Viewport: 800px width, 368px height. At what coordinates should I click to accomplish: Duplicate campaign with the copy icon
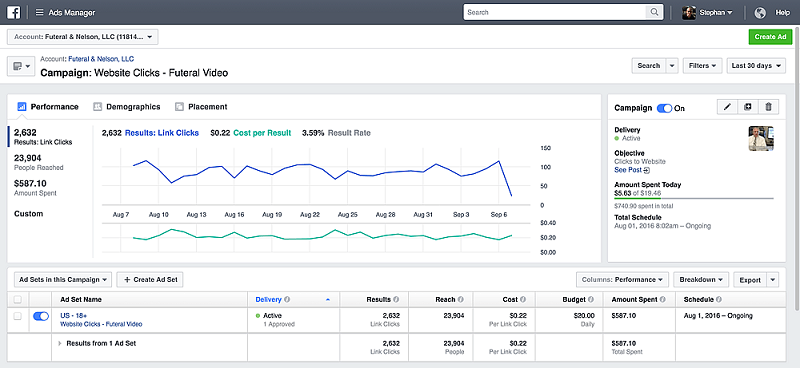(748, 107)
